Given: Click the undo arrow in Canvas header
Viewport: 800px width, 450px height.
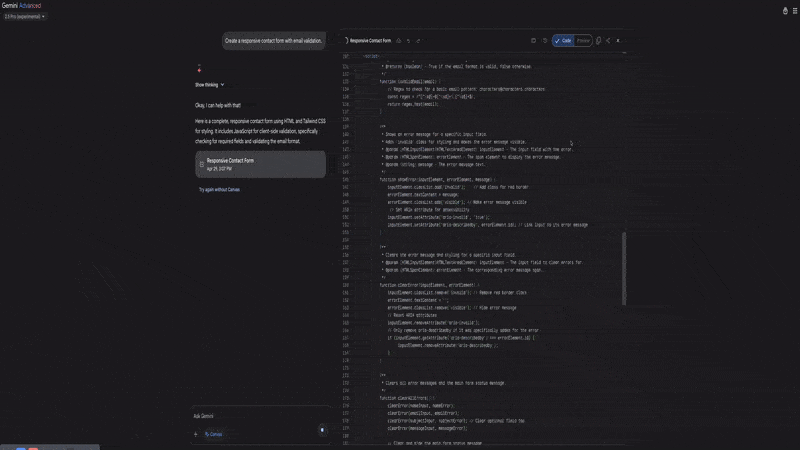Looking at the screenshot, I should point(408,41).
